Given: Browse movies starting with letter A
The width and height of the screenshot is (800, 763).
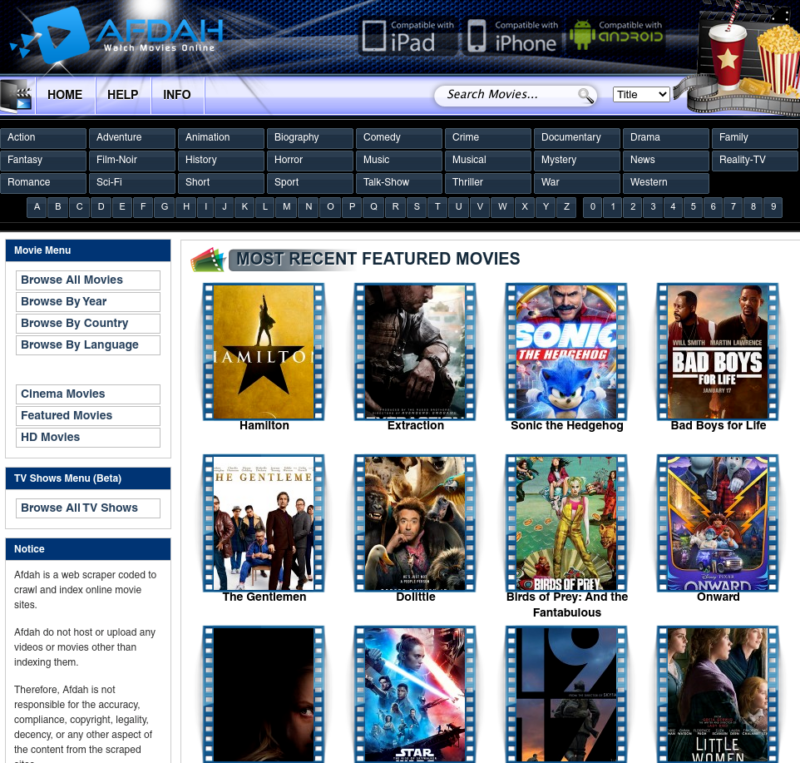Looking at the screenshot, I should [x=37, y=207].
